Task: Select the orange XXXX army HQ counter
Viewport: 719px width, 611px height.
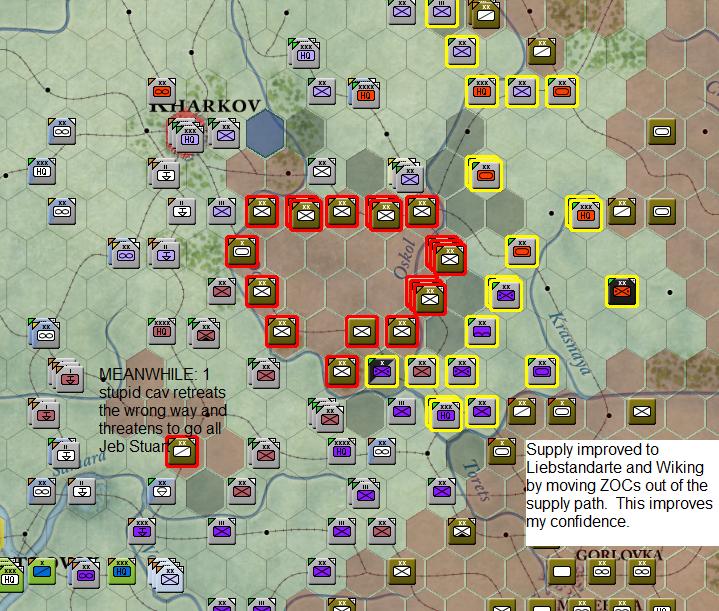Action: 365,95
